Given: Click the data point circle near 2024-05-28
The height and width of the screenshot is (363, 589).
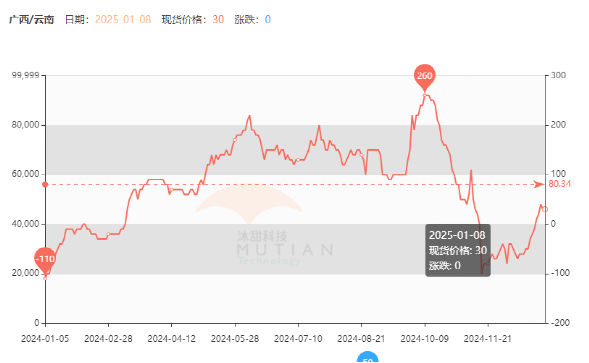Looking at the screenshot, I should click(235, 140).
